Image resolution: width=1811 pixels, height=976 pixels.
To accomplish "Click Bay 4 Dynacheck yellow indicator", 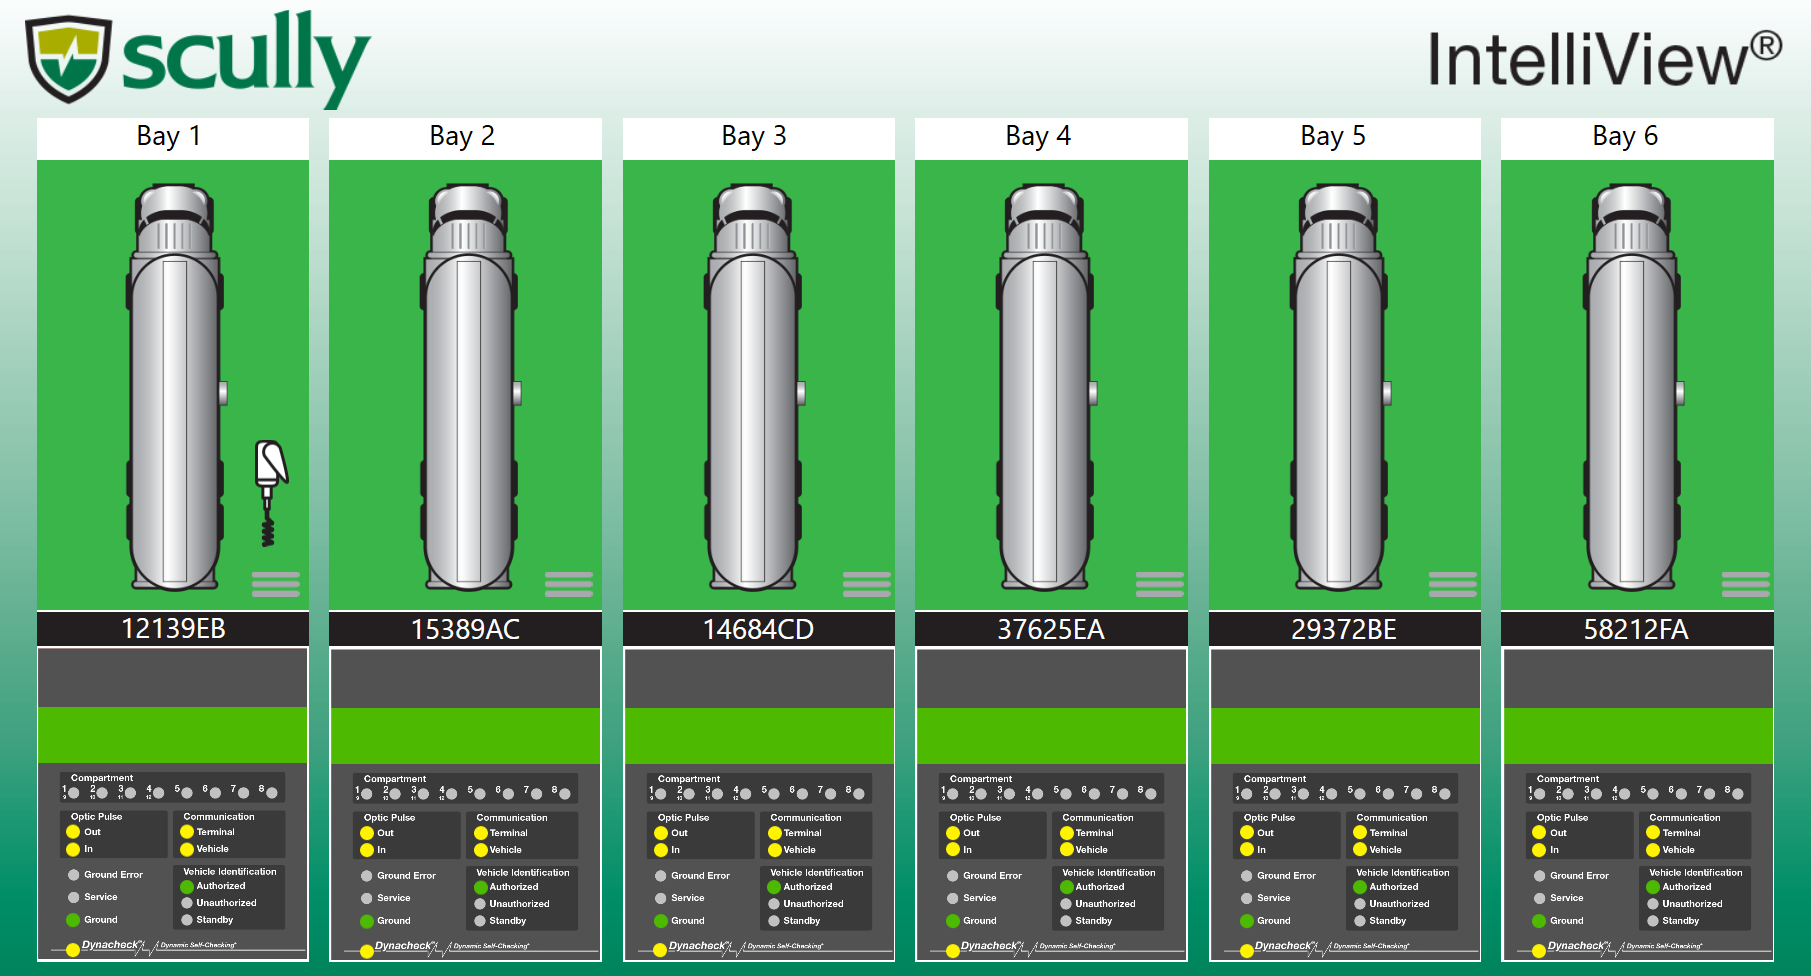I will pyautogui.click(x=953, y=950).
